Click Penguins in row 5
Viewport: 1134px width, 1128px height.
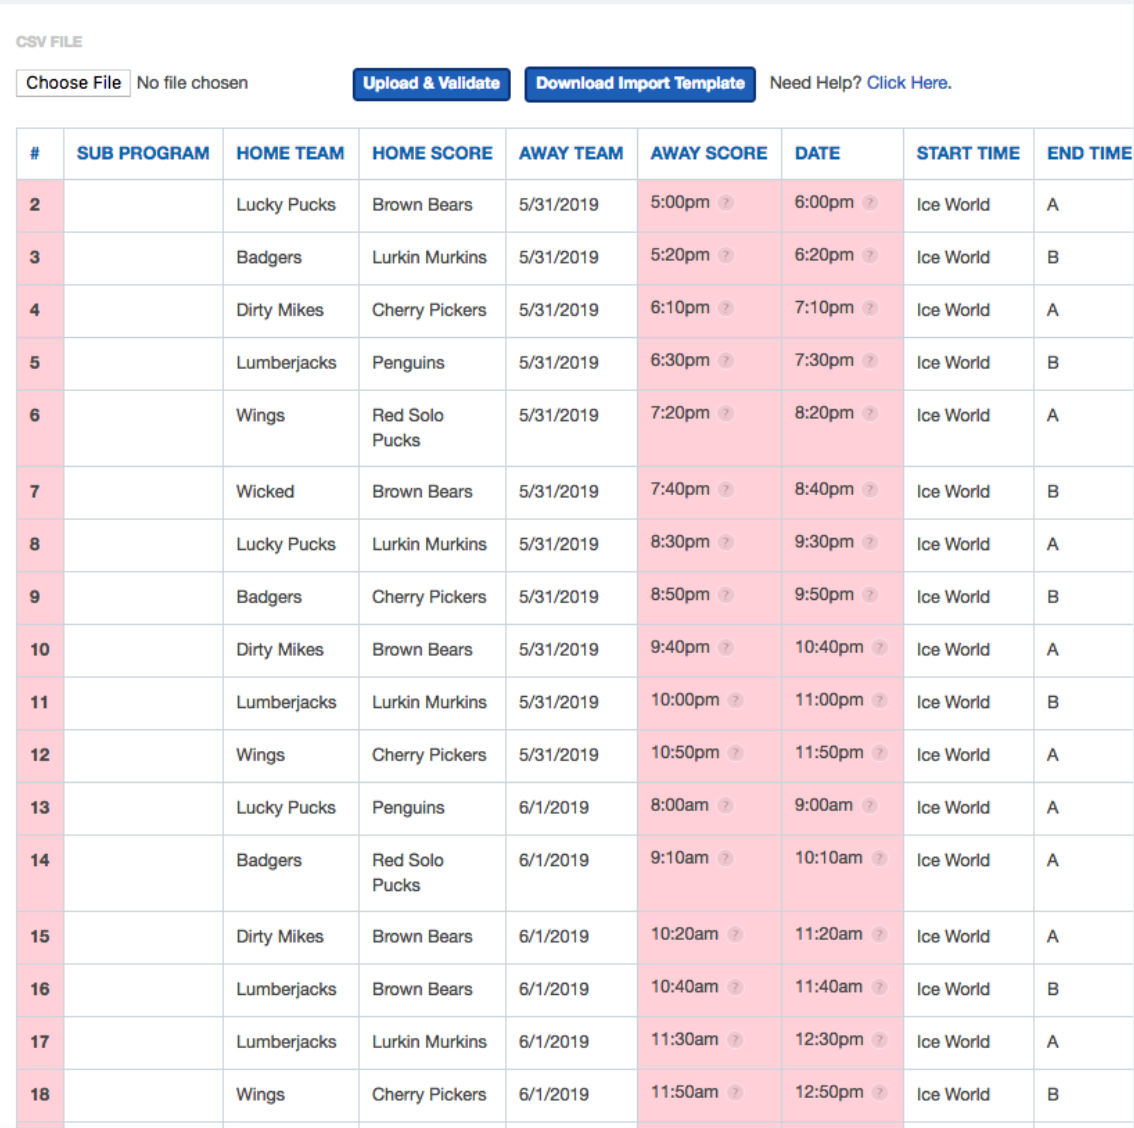[x=408, y=363]
